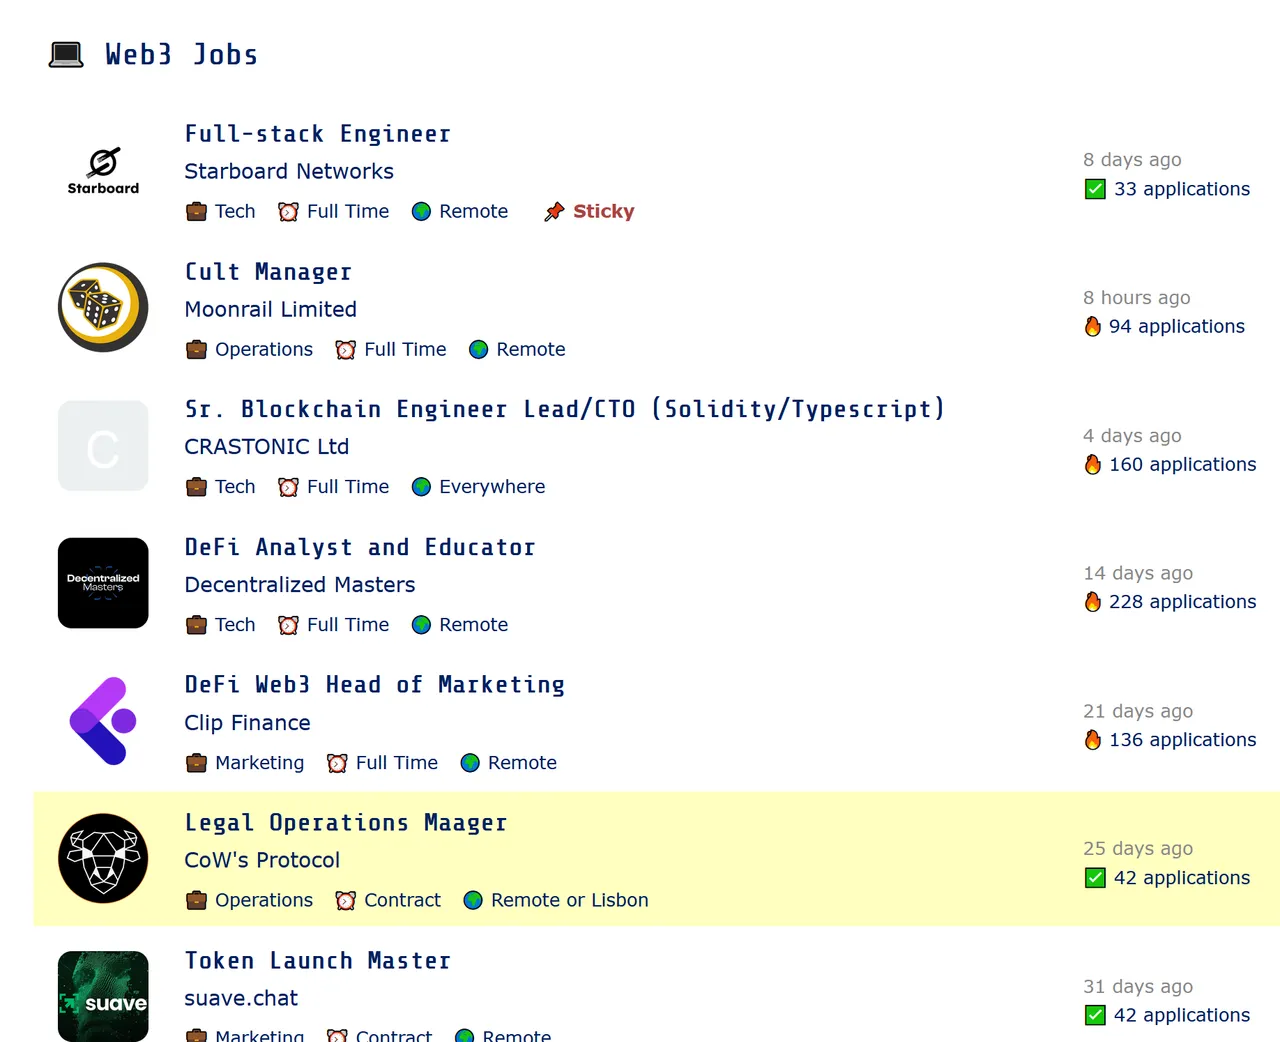
Task: Click the flame icon beside 228 applications
Action: pos(1093,602)
